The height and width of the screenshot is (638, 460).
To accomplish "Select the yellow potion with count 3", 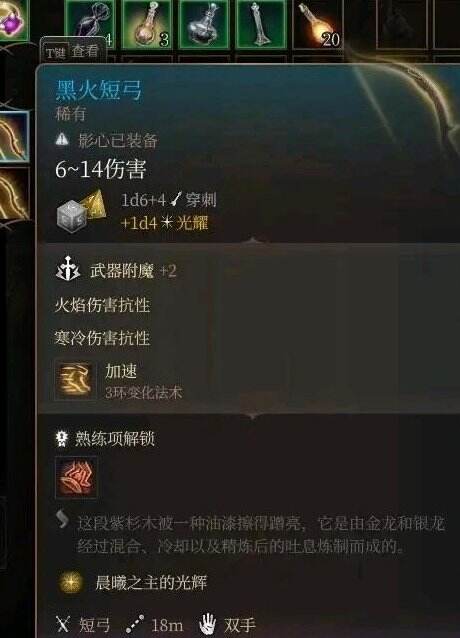I will [147, 24].
